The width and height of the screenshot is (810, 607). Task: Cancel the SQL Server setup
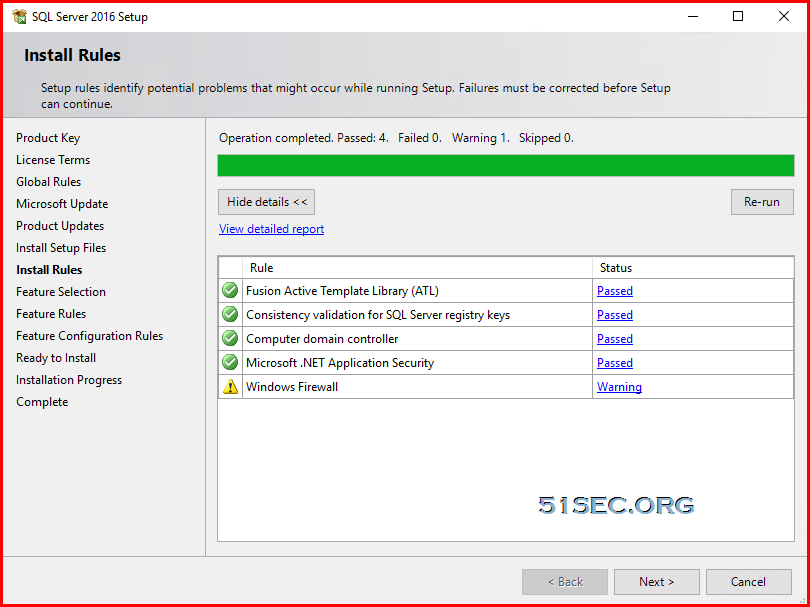(x=749, y=582)
